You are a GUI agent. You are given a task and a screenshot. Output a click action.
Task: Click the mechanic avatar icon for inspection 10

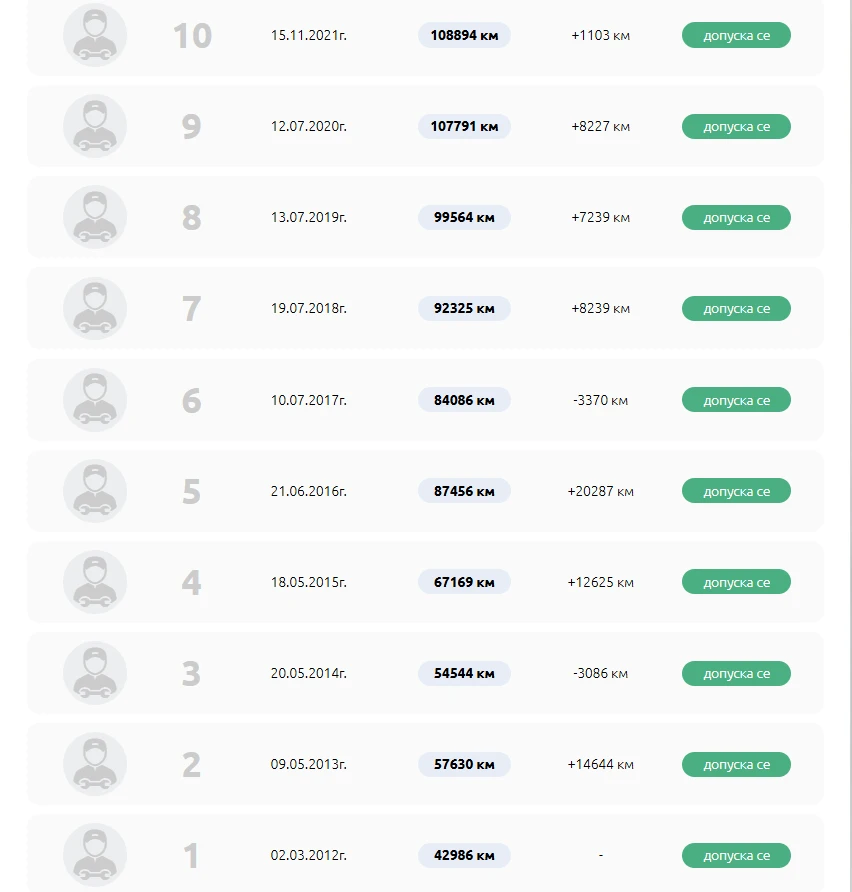(95, 35)
